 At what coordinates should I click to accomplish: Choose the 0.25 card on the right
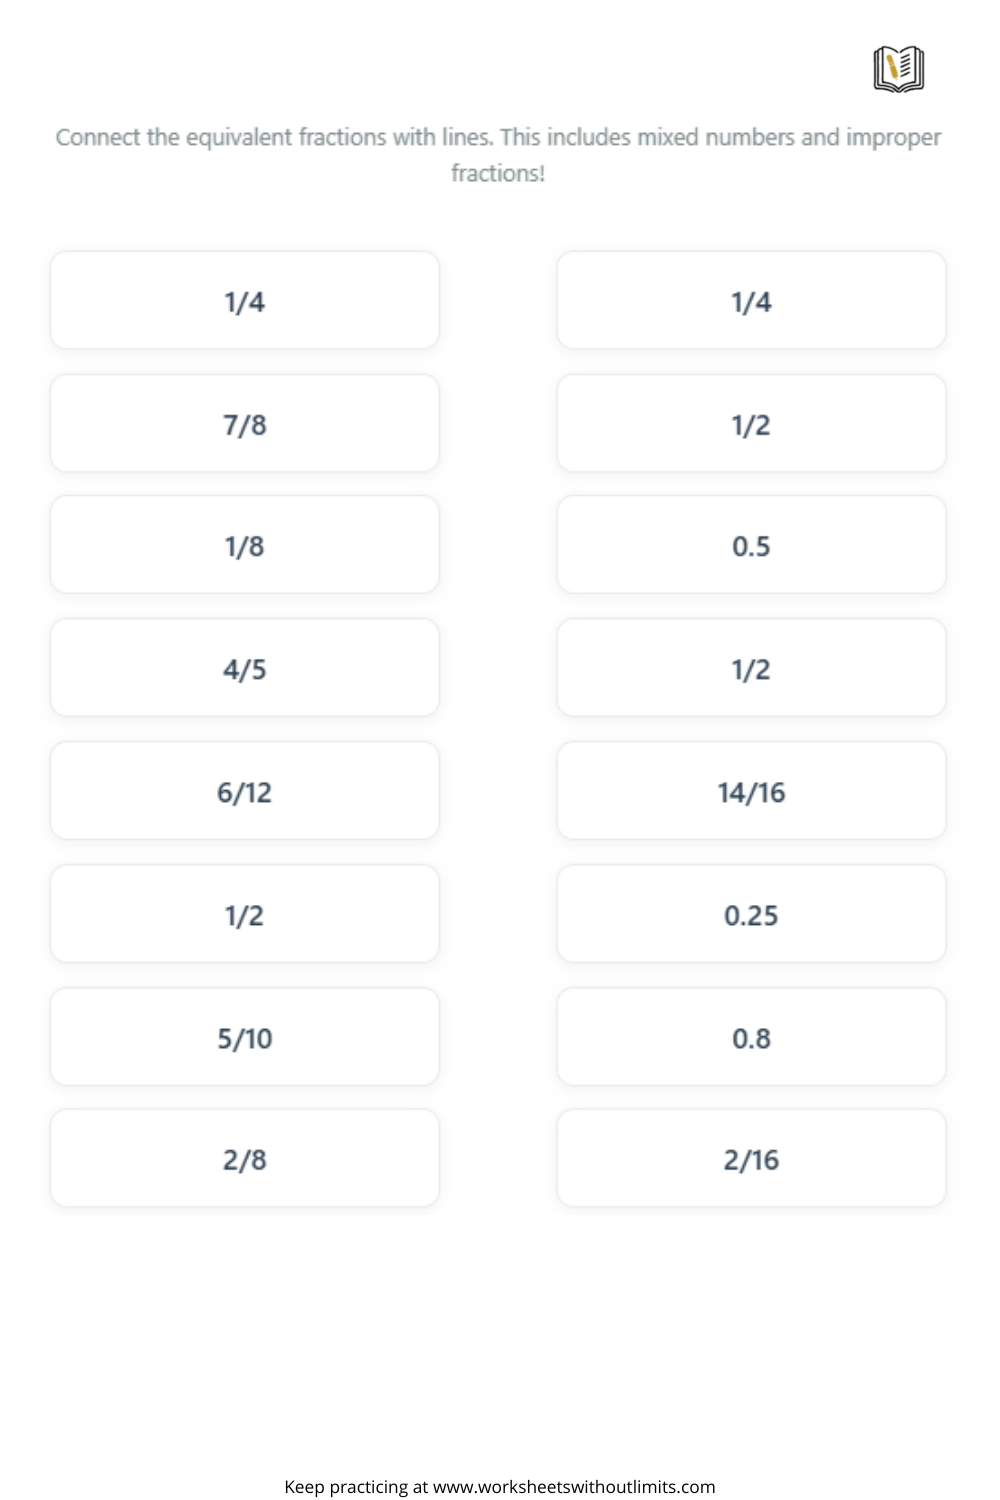(751, 914)
